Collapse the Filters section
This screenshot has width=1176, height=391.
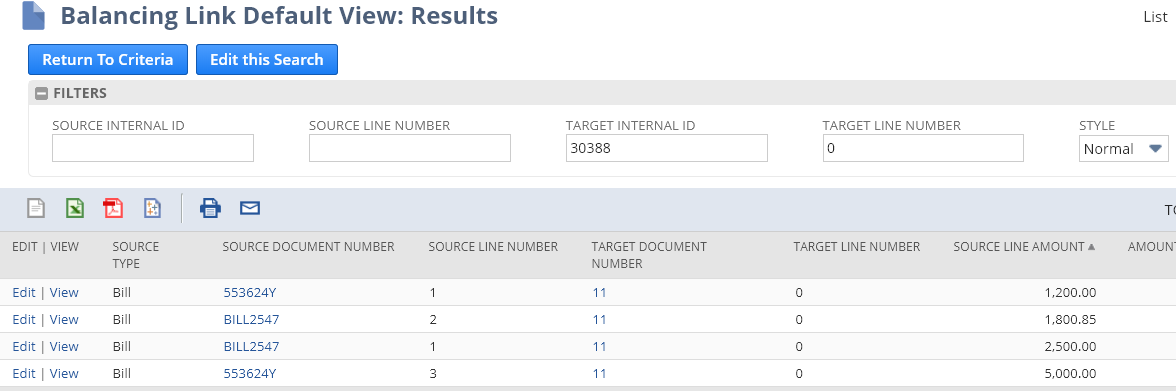point(42,94)
